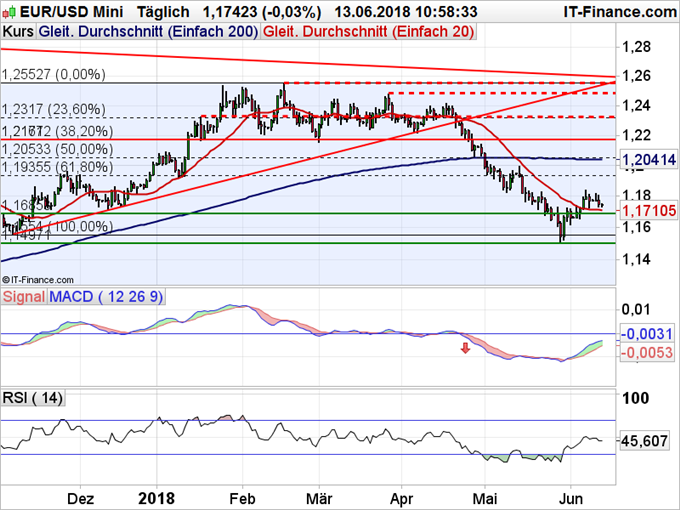This screenshot has height=510, width=680.
Task: Click the -0,0053 signal value tag
Action: (647, 353)
